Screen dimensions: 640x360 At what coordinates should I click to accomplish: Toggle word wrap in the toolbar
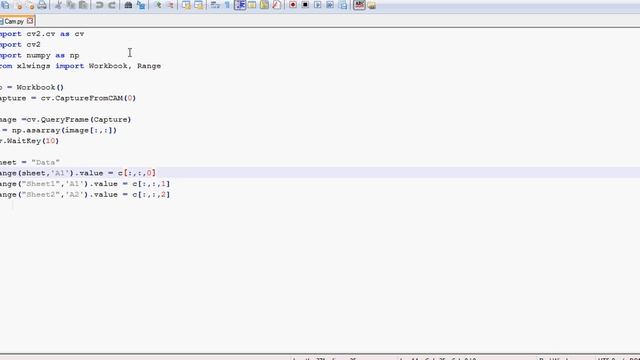[215, 5]
